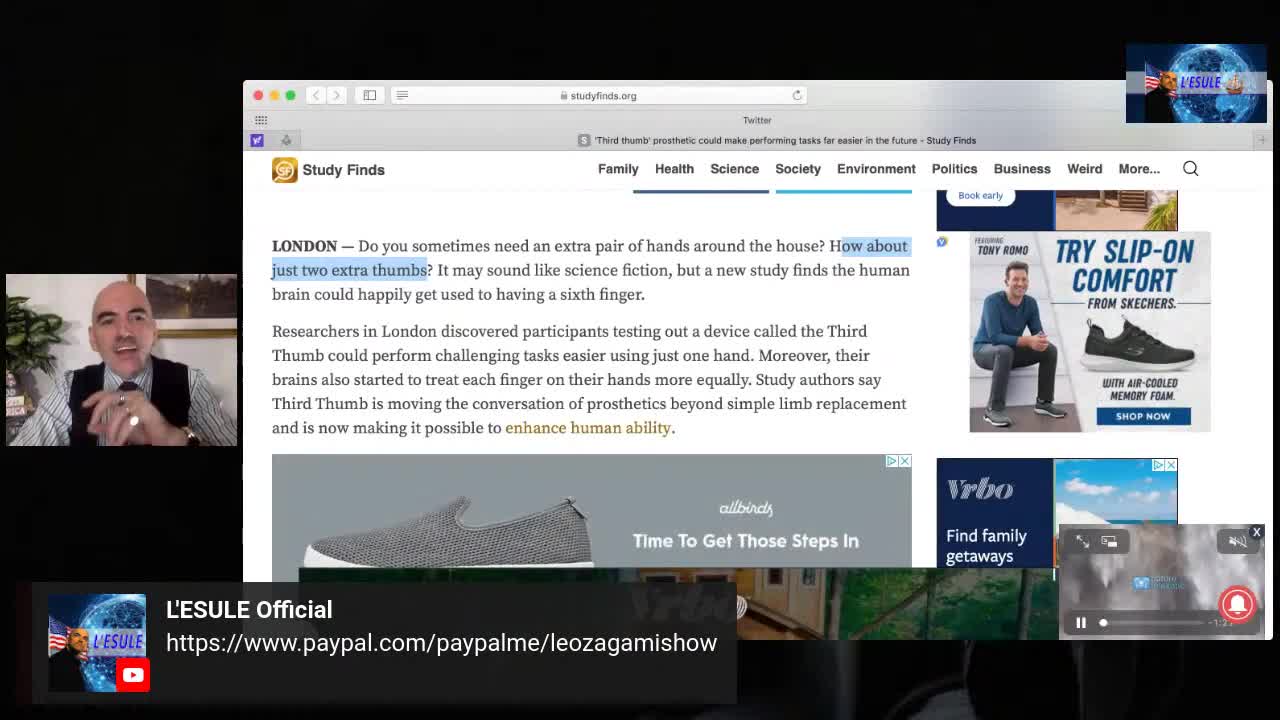The width and height of the screenshot is (1280, 720).
Task: Open the Science menu item
Action: tap(735, 169)
